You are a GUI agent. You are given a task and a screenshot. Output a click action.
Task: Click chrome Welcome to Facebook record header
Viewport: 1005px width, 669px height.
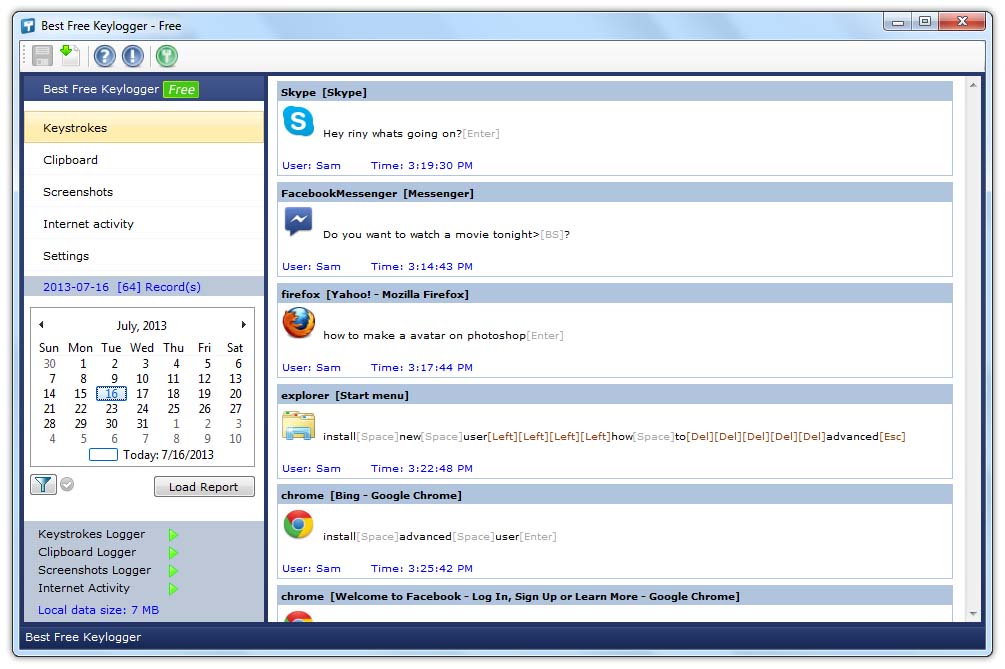pyautogui.click(x=615, y=597)
